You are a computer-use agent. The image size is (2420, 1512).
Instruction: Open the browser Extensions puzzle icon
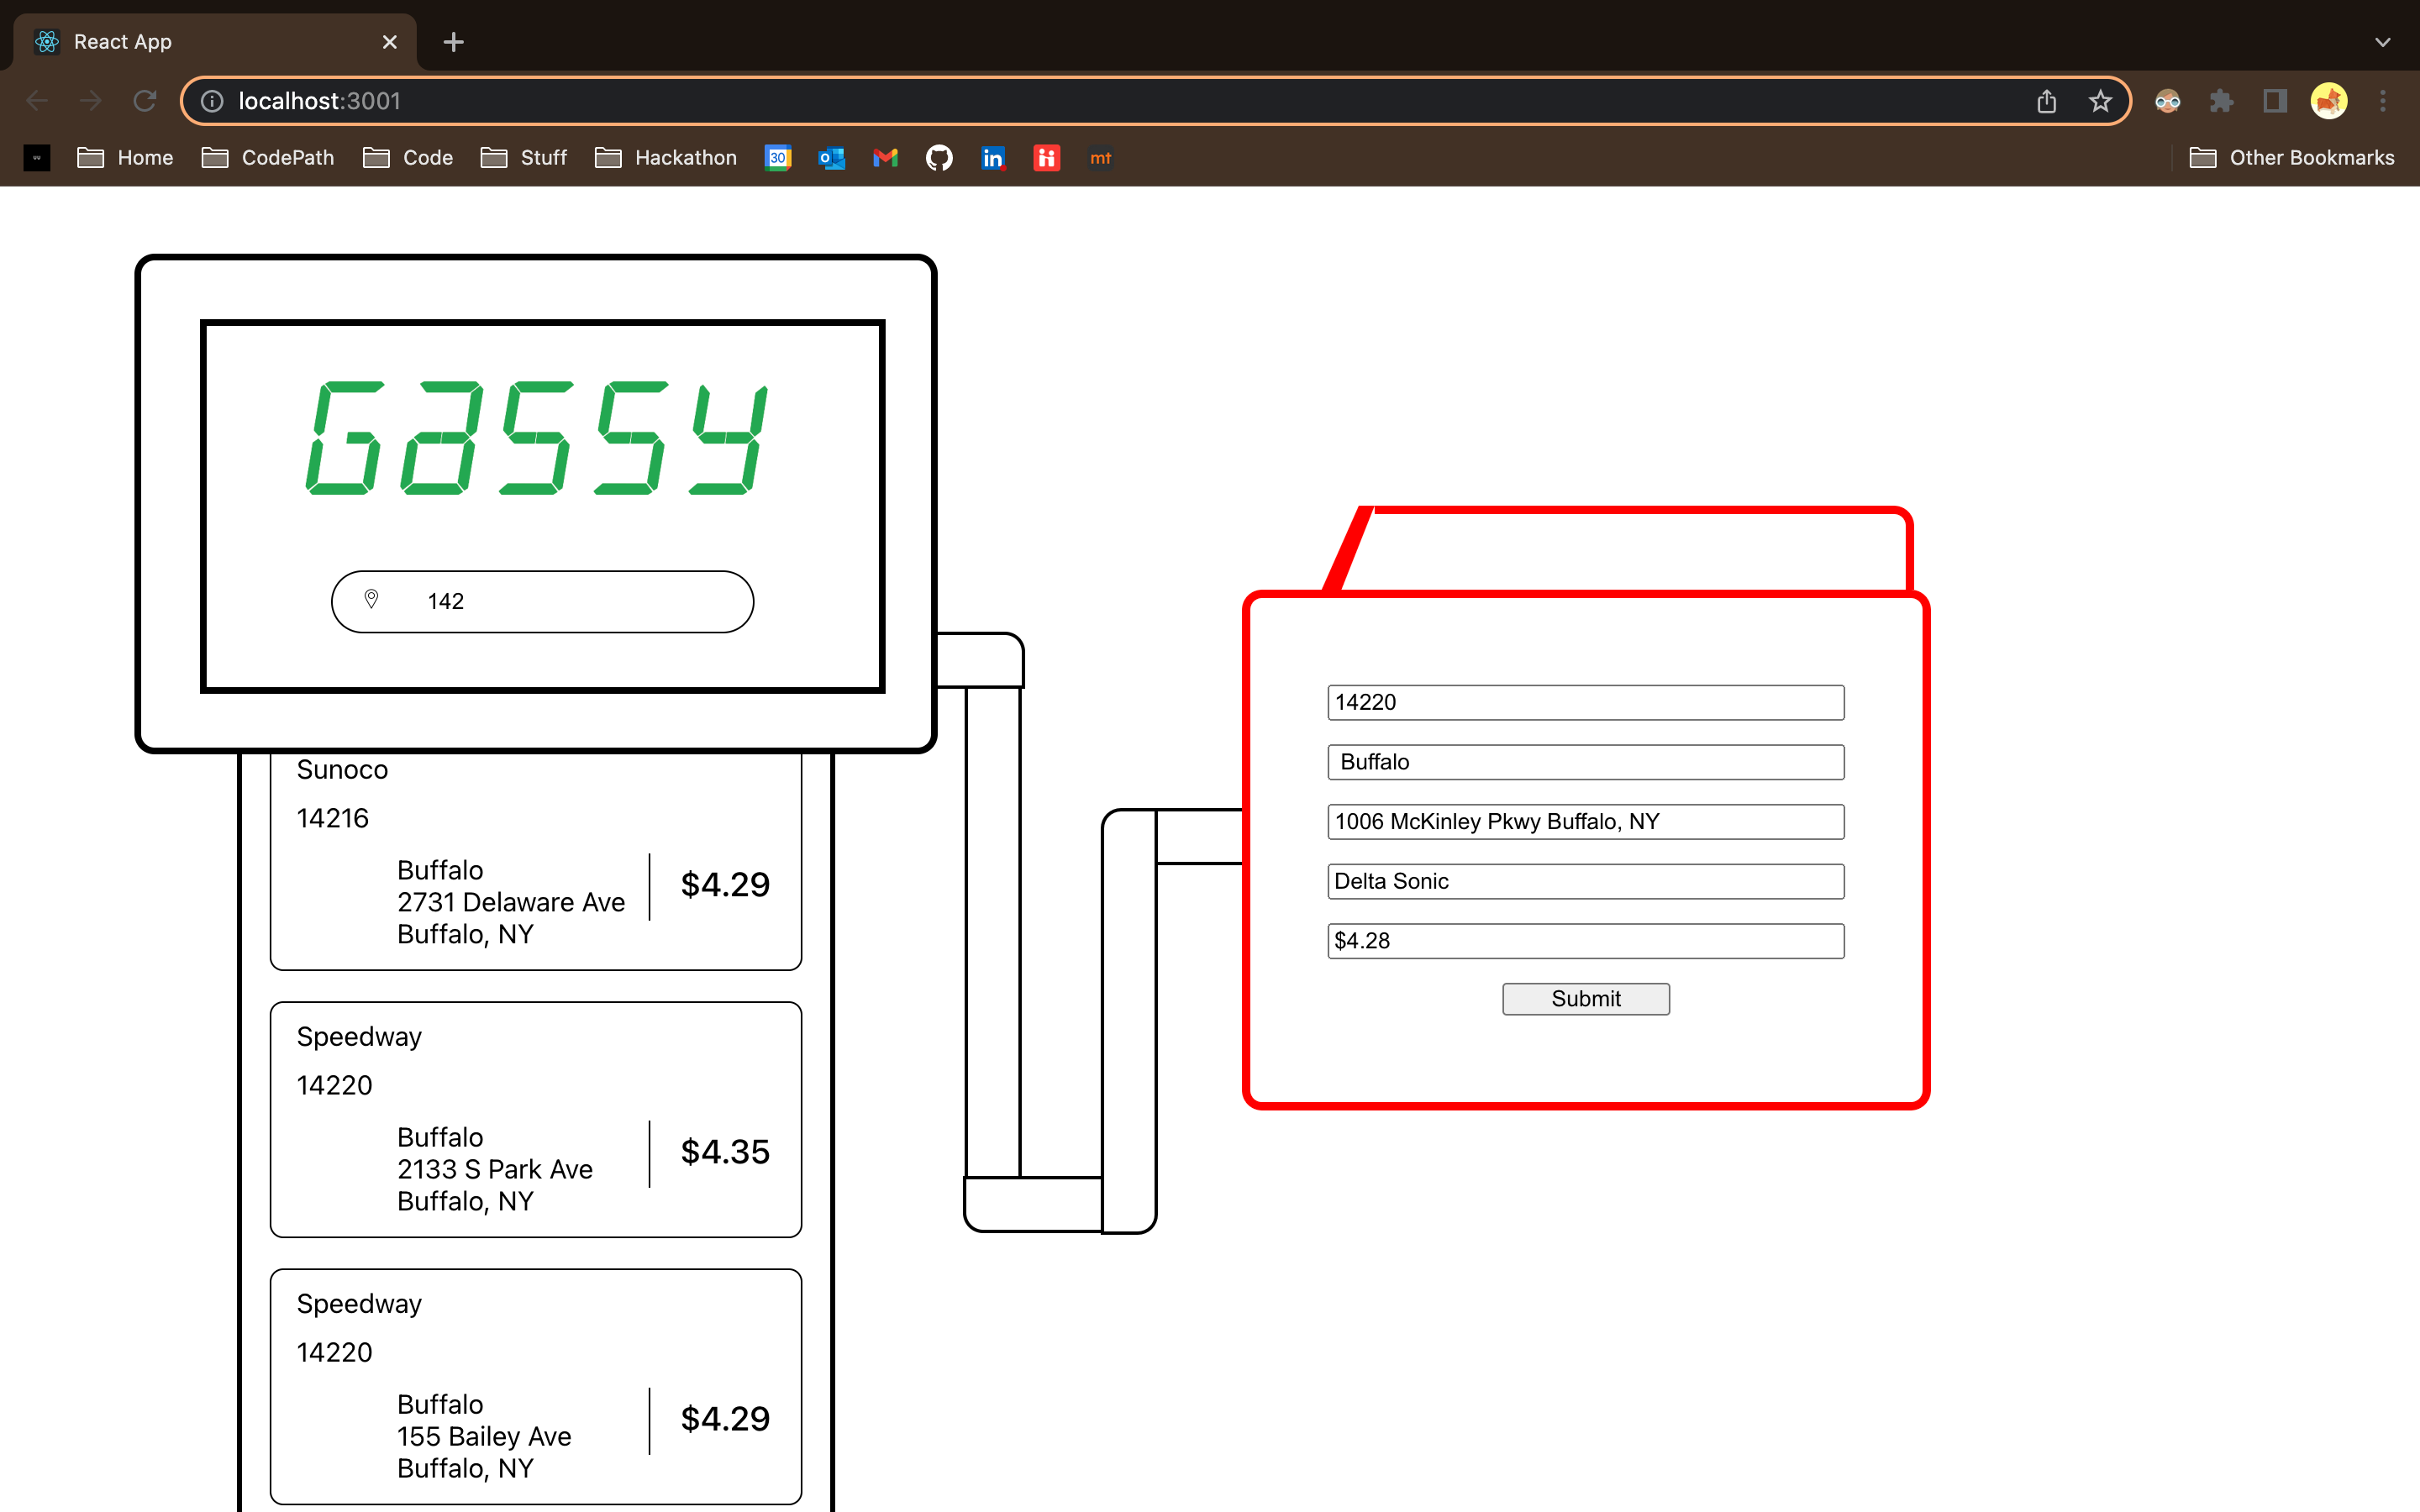tap(2221, 101)
